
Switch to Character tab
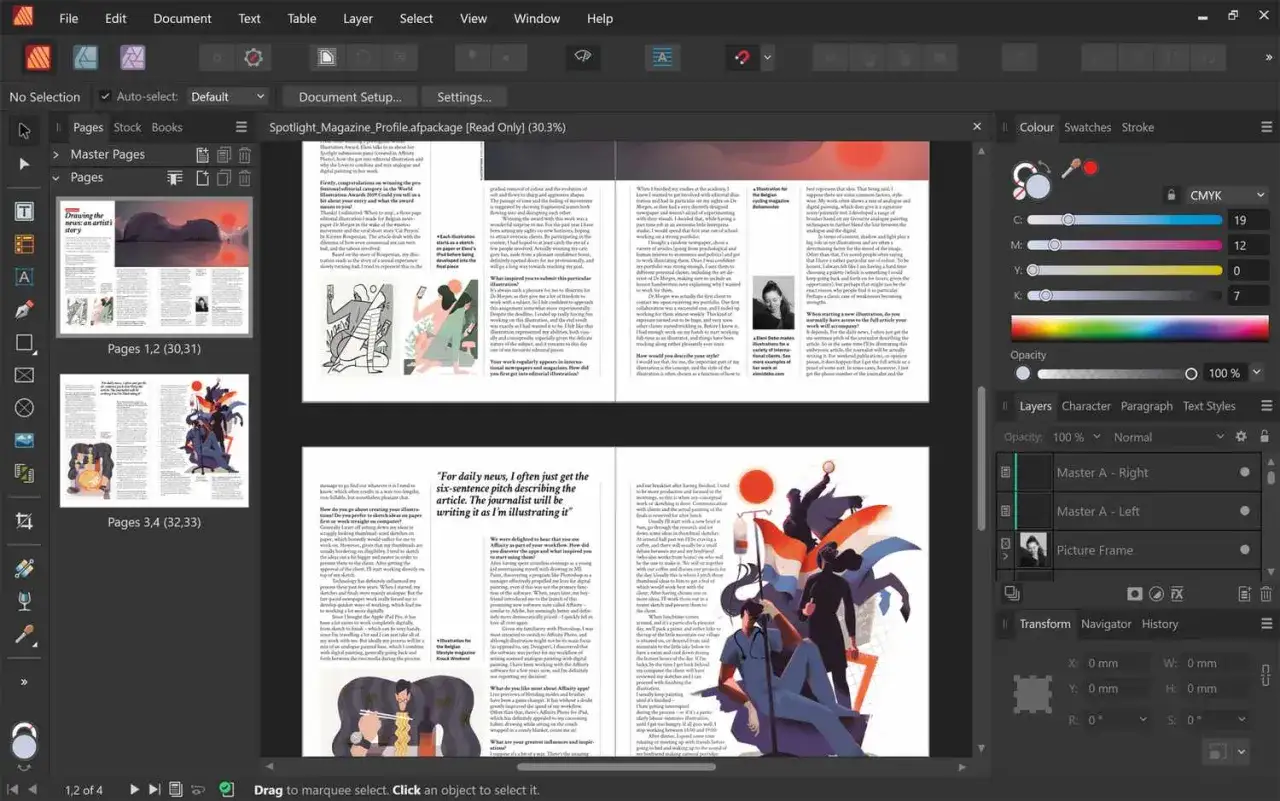click(1086, 406)
